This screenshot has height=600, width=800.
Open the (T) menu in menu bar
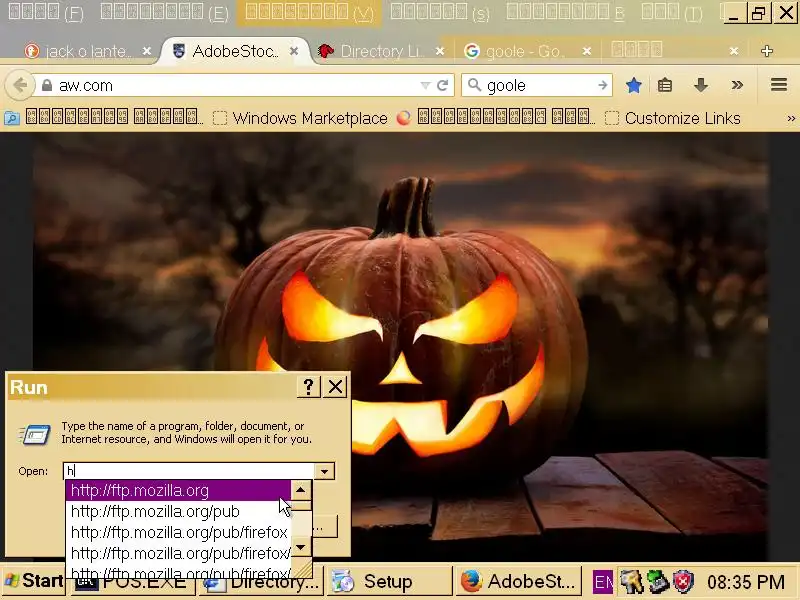coord(672,12)
